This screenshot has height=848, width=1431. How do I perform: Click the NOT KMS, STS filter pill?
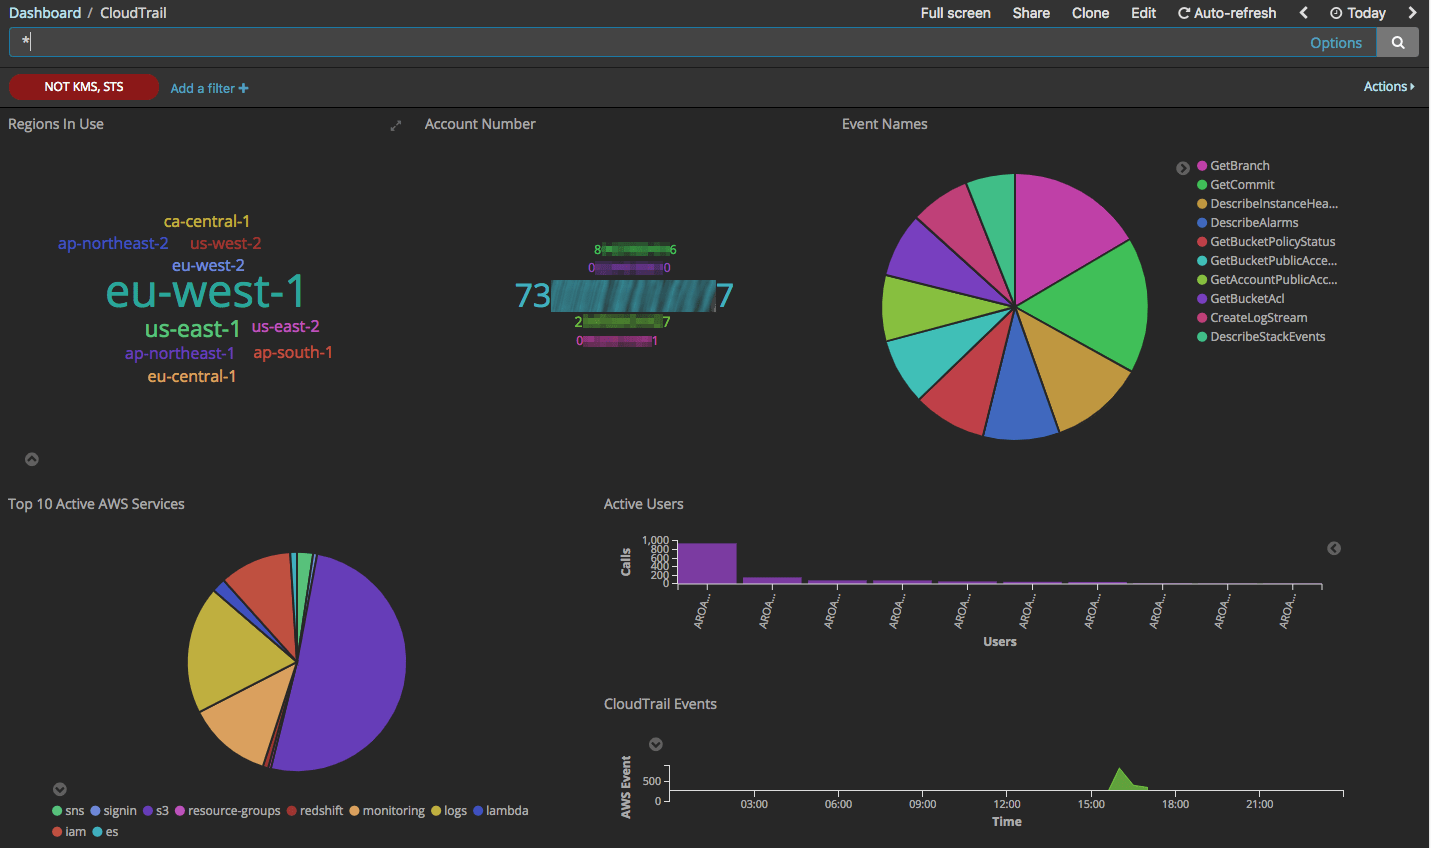tap(84, 87)
